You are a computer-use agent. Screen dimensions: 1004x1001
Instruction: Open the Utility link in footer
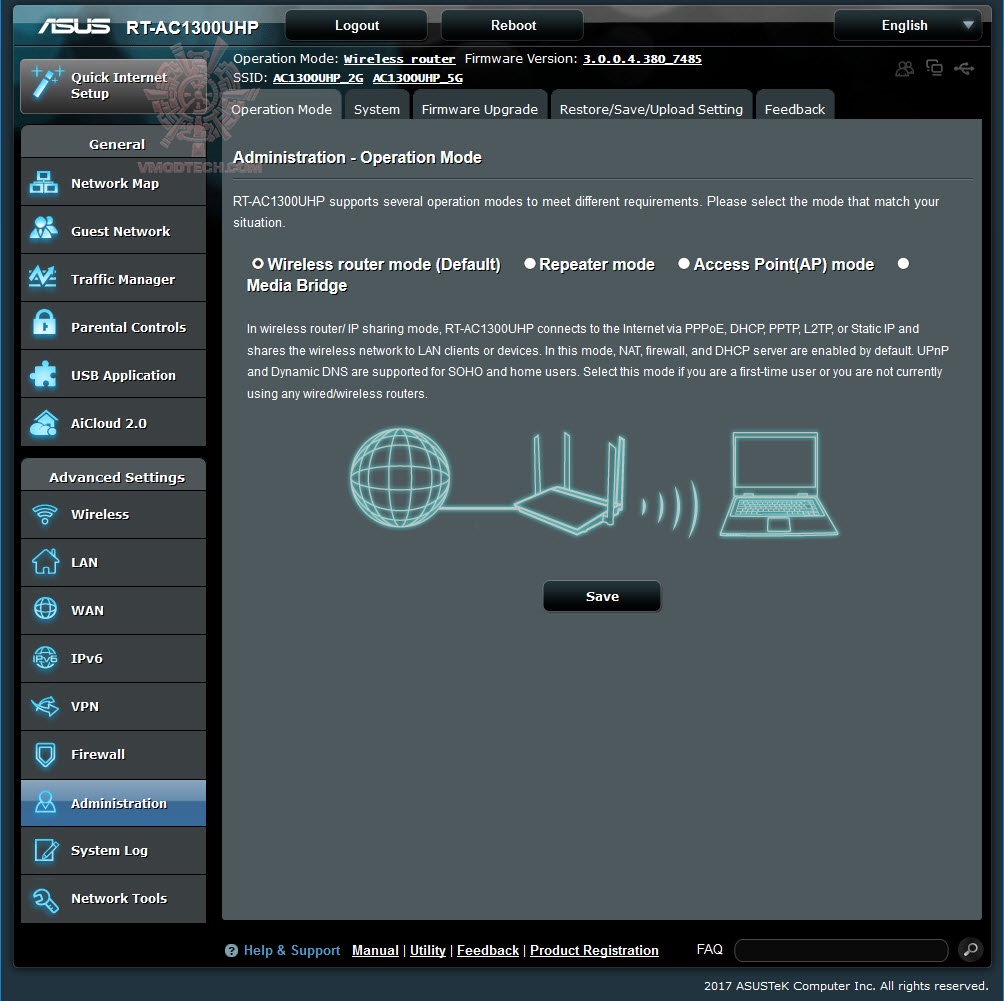(x=428, y=950)
